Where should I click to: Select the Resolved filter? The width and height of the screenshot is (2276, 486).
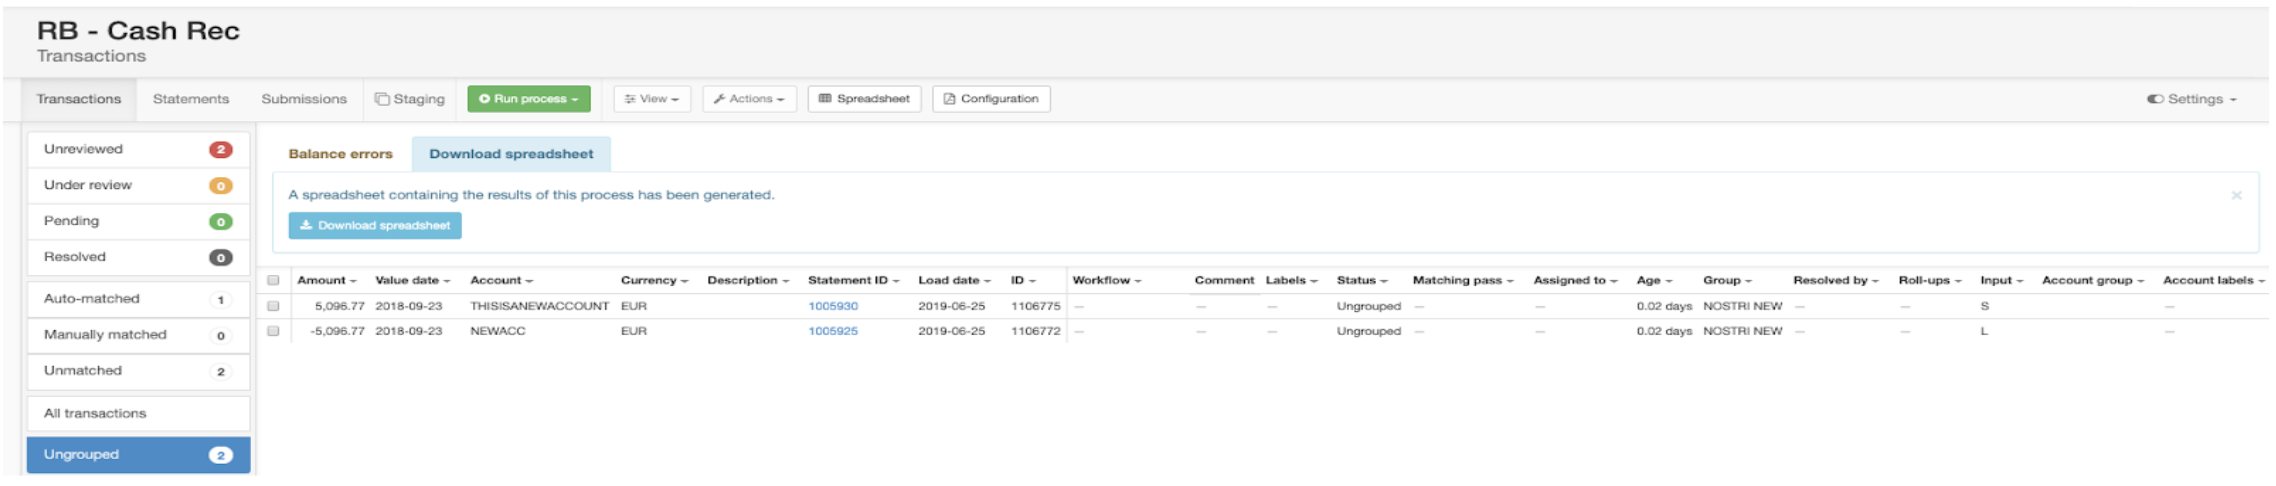click(138, 257)
